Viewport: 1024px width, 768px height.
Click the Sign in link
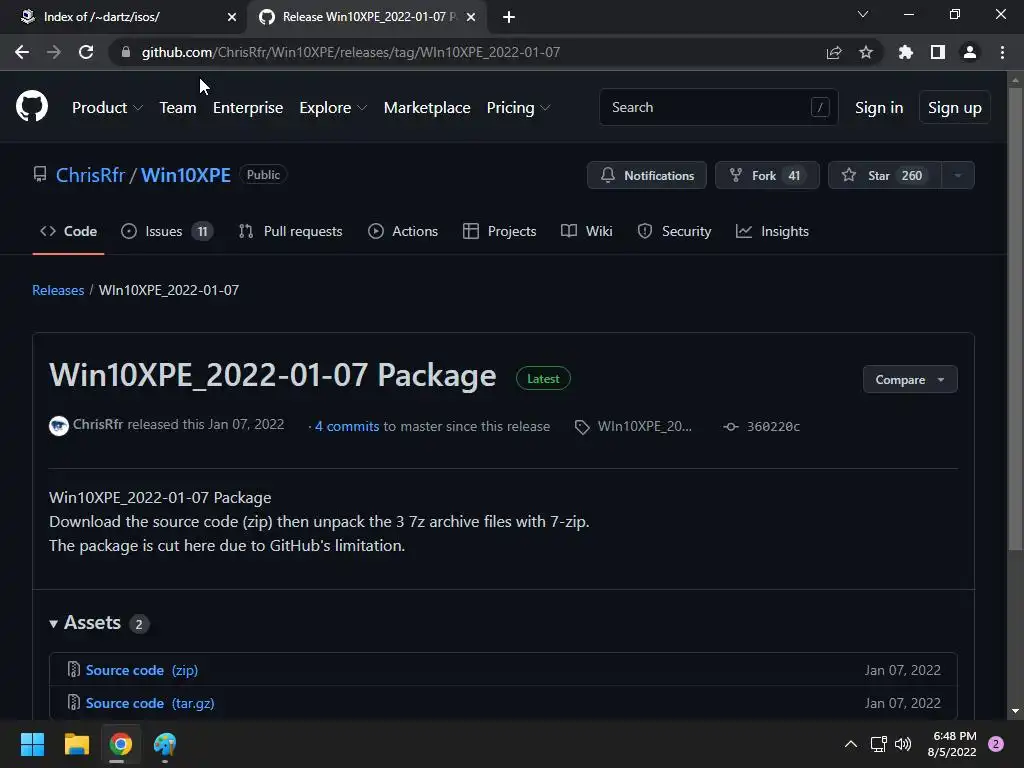pyautogui.click(x=879, y=108)
